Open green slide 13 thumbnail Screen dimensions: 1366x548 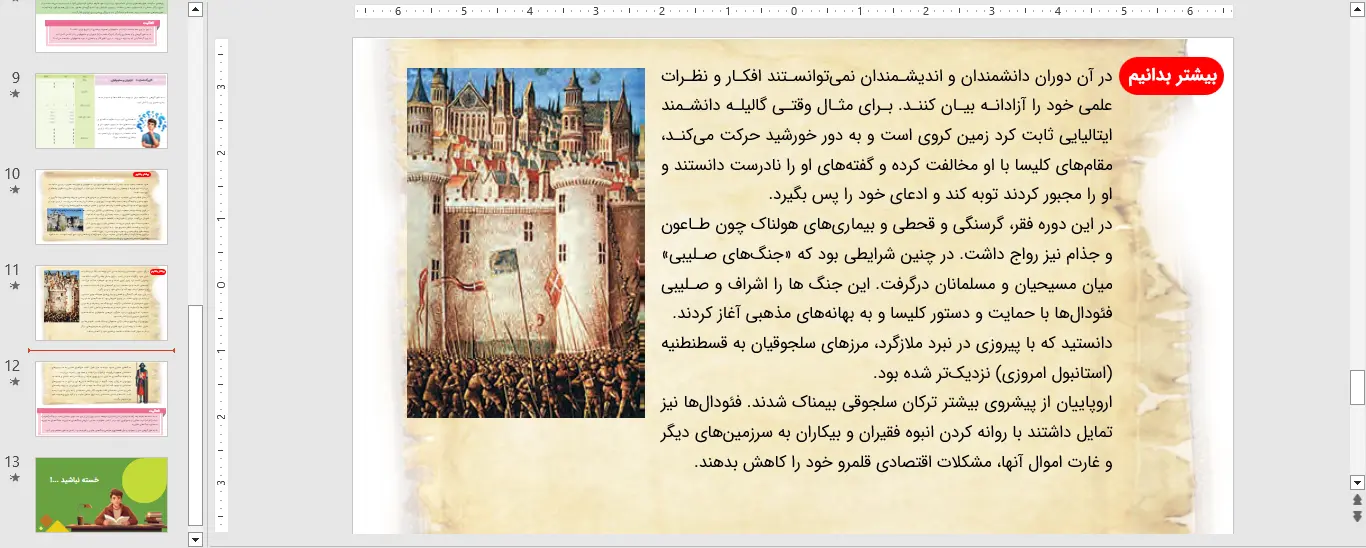click(101, 495)
